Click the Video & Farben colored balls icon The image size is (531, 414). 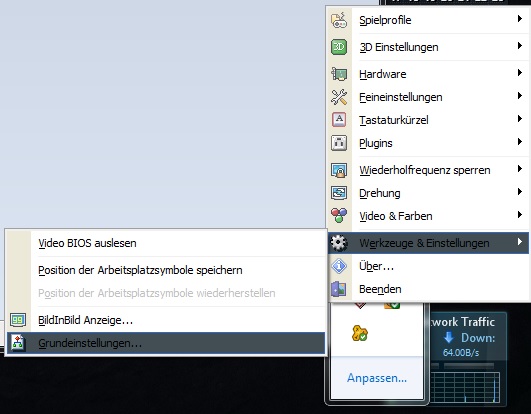coord(339,216)
